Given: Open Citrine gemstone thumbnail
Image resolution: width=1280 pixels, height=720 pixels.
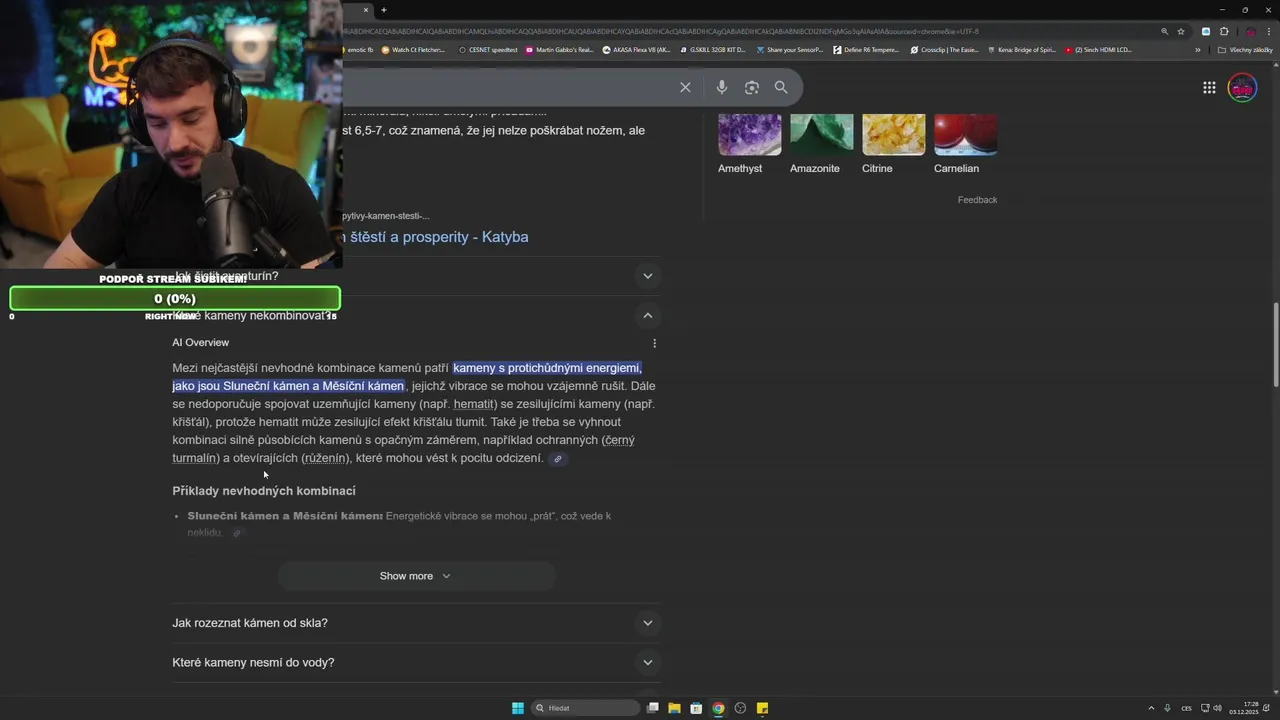Looking at the screenshot, I should 893,135.
